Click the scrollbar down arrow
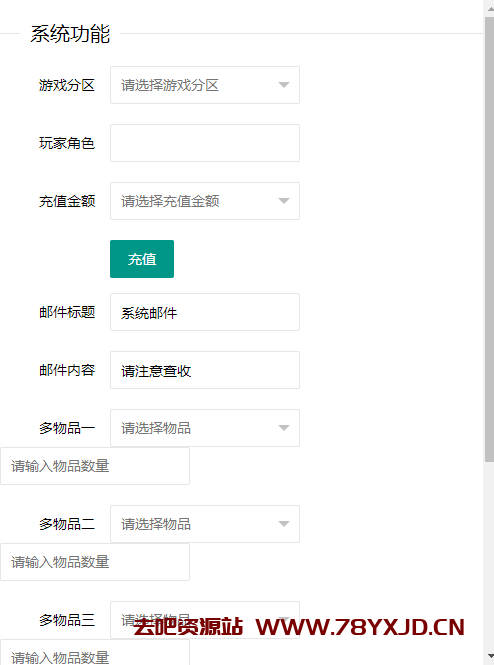The image size is (494, 665). (x=490, y=657)
